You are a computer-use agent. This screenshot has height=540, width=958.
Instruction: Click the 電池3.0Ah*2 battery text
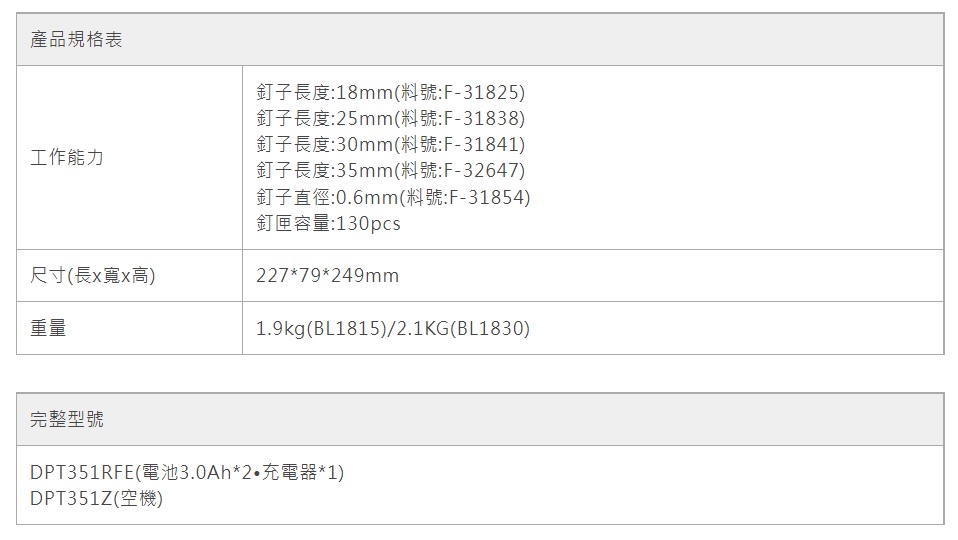point(190,472)
